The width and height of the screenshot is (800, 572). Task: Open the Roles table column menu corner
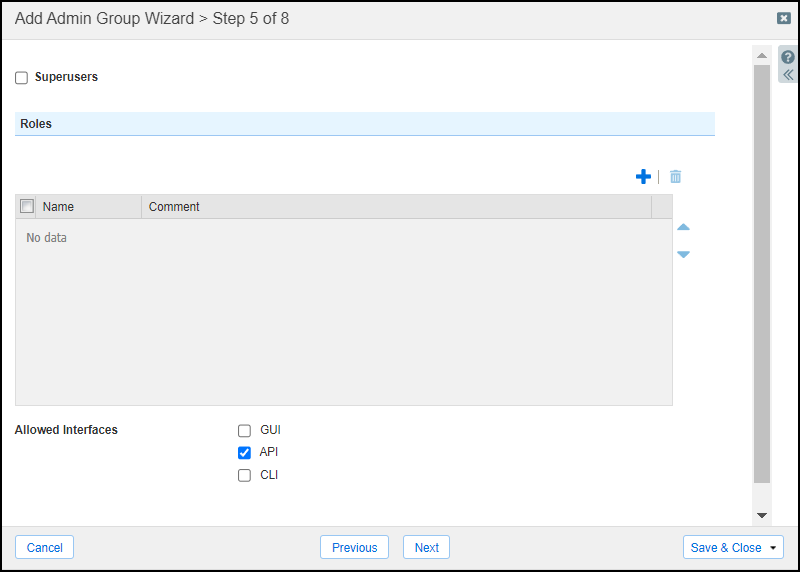pyautogui.click(x=661, y=207)
